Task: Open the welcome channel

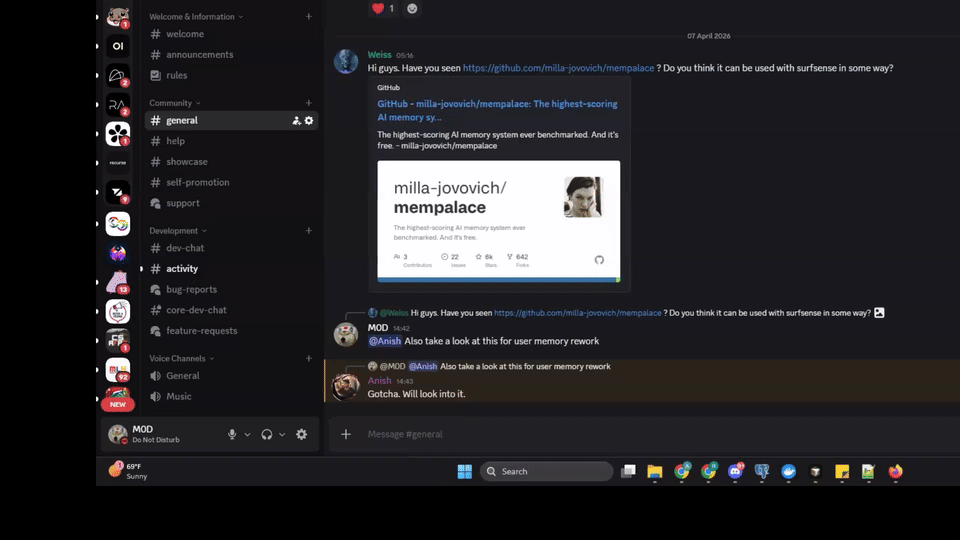Action: [x=231, y=34]
